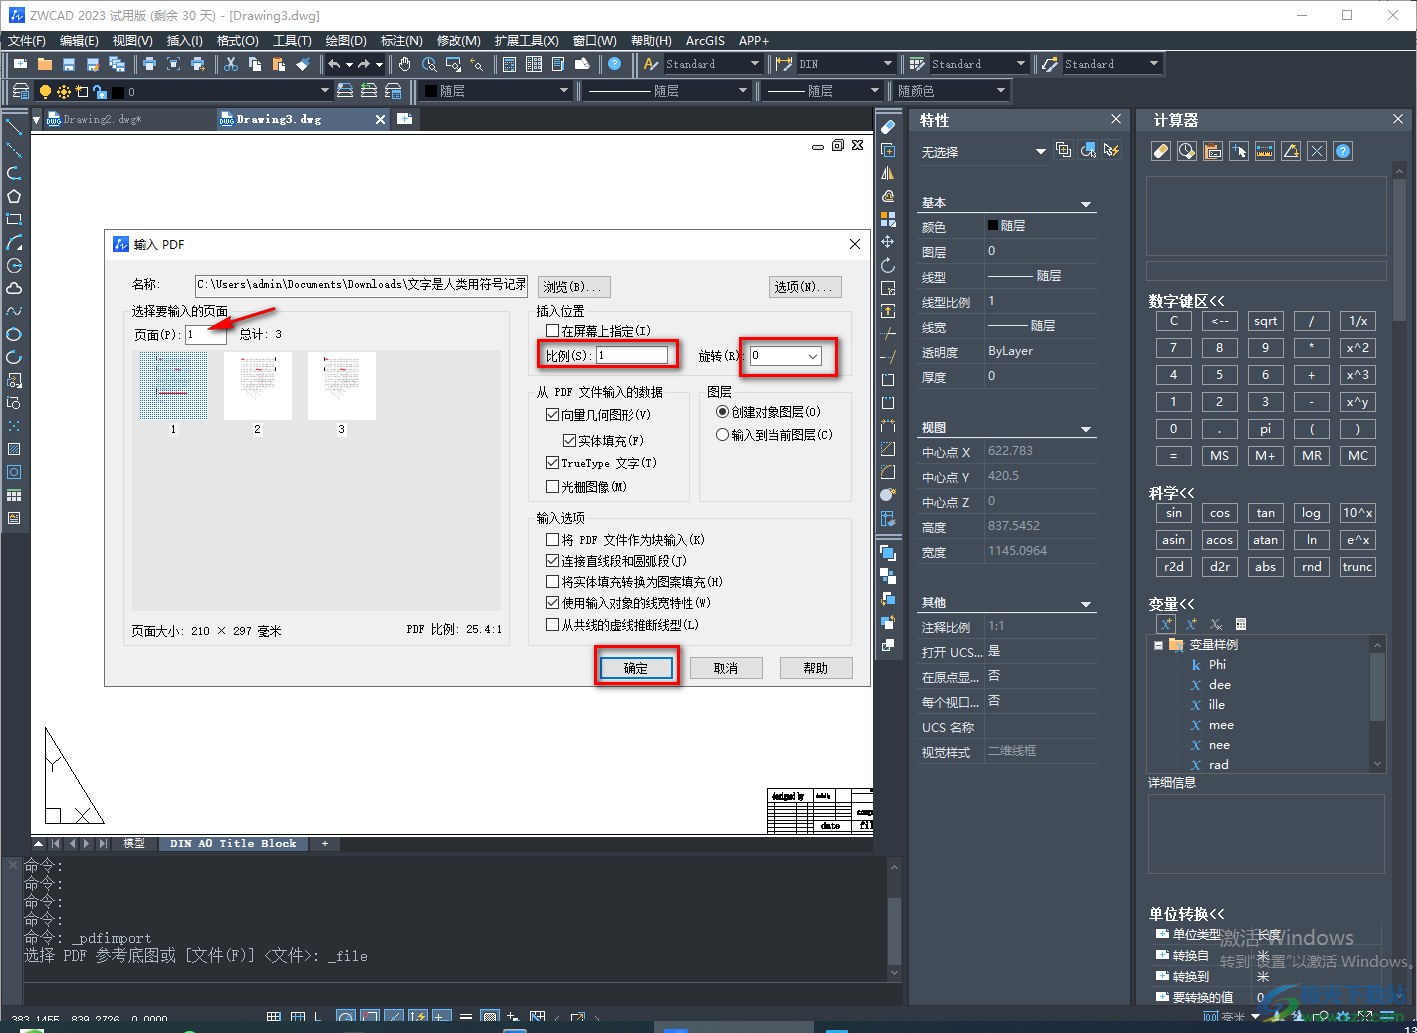Viewport: 1417px width, 1033px height.
Task: Click calculator Get Coordinates icon
Action: coord(1239,152)
